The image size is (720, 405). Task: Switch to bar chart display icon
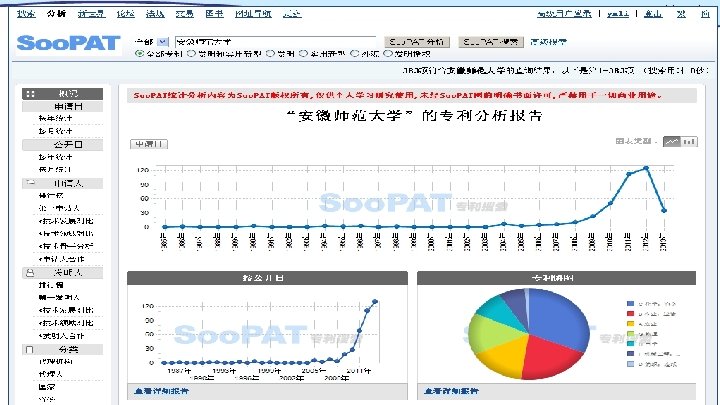[689, 141]
